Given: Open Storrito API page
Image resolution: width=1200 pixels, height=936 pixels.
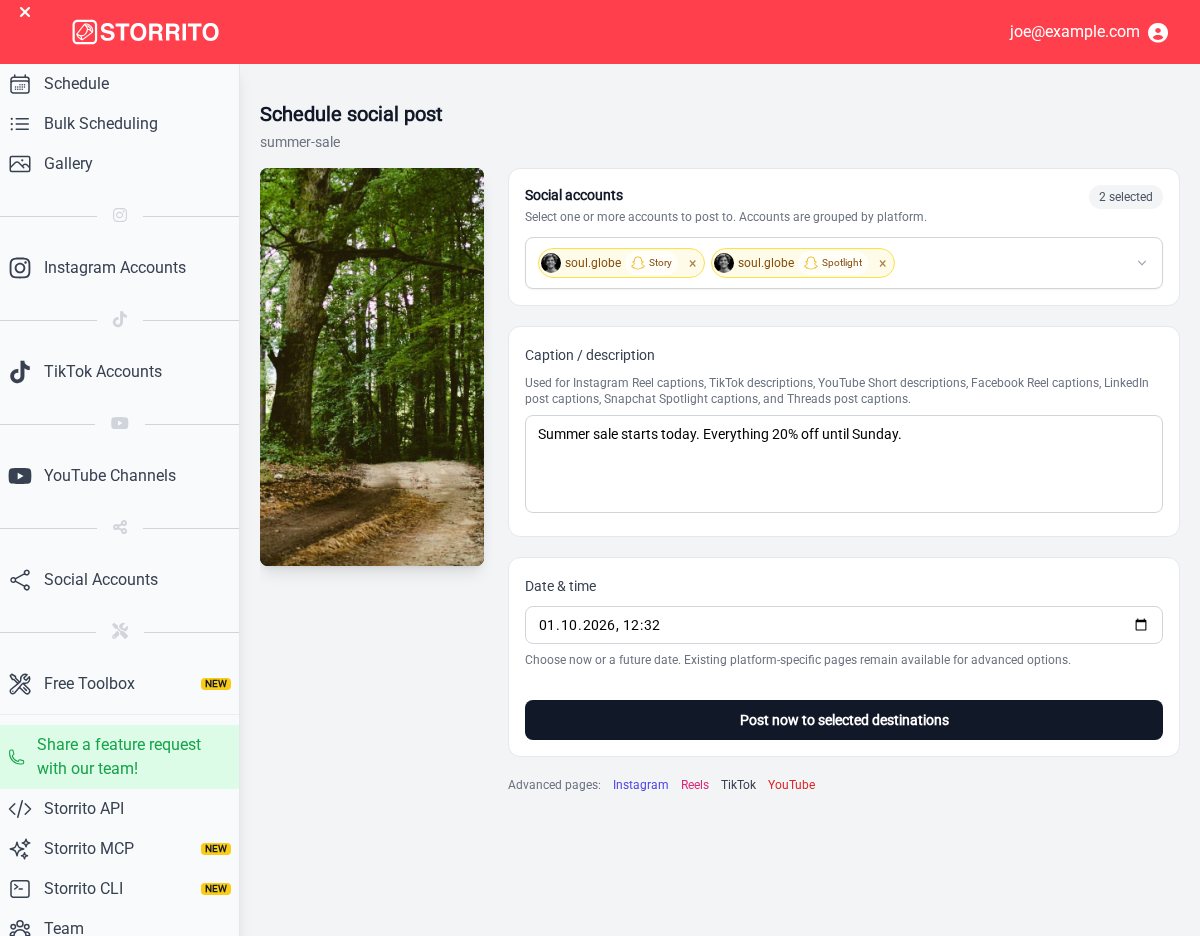Looking at the screenshot, I should point(119,809).
